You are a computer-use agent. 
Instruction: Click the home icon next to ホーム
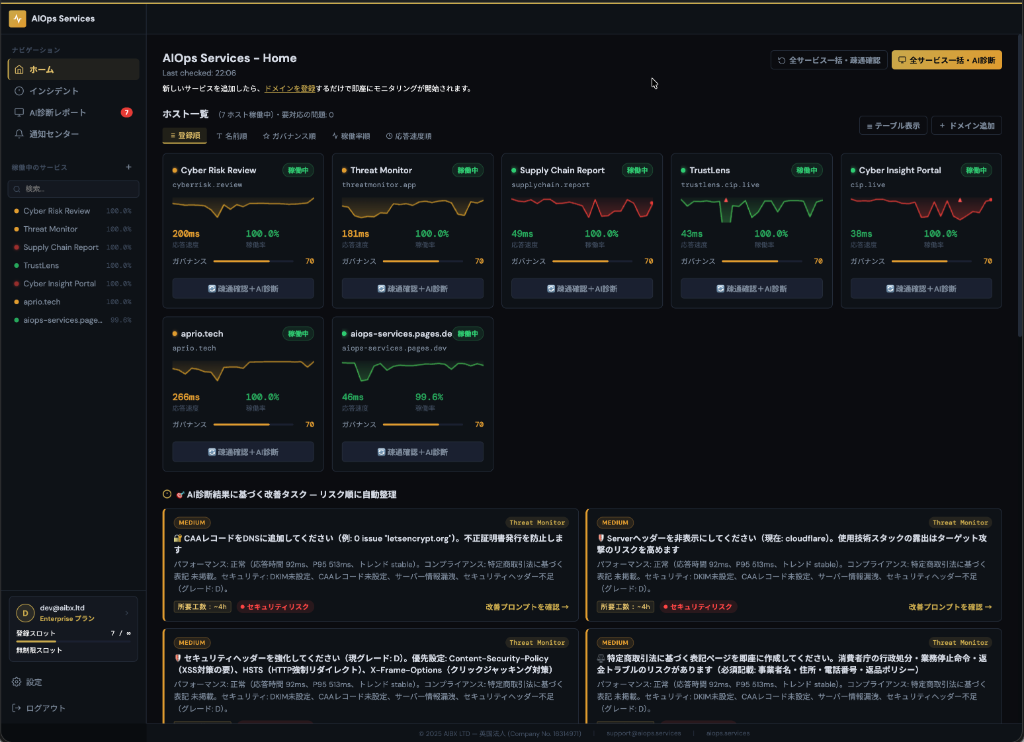[18, 70]
